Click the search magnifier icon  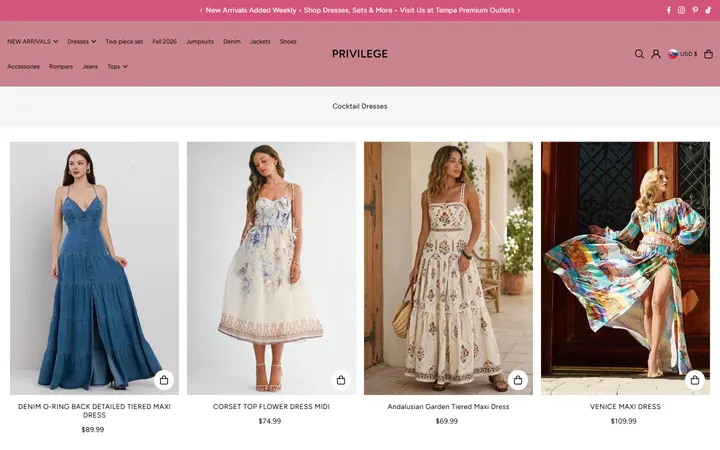[x=639, y=54]
